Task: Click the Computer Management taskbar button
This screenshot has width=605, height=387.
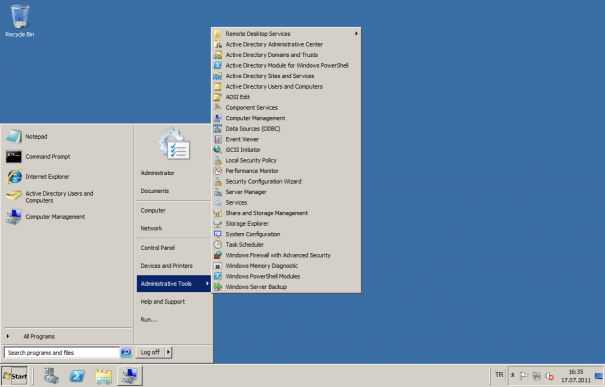Action: click(130, 375)
